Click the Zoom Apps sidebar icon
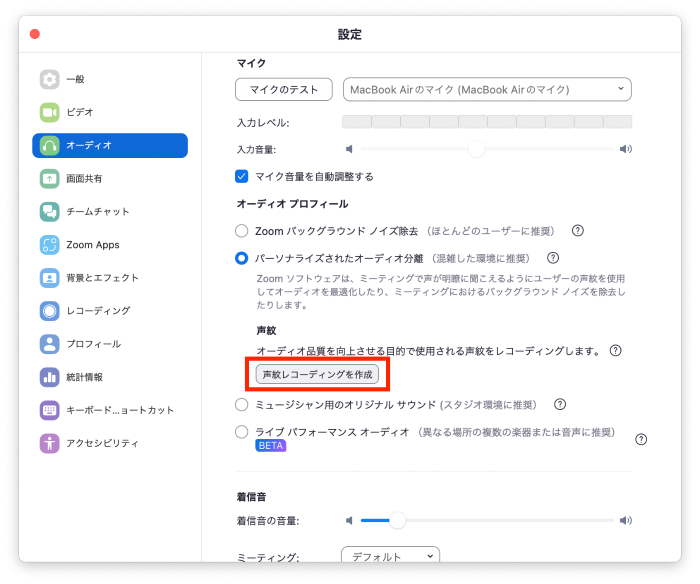This screenshot has height=584, width=700. point(50,244)
